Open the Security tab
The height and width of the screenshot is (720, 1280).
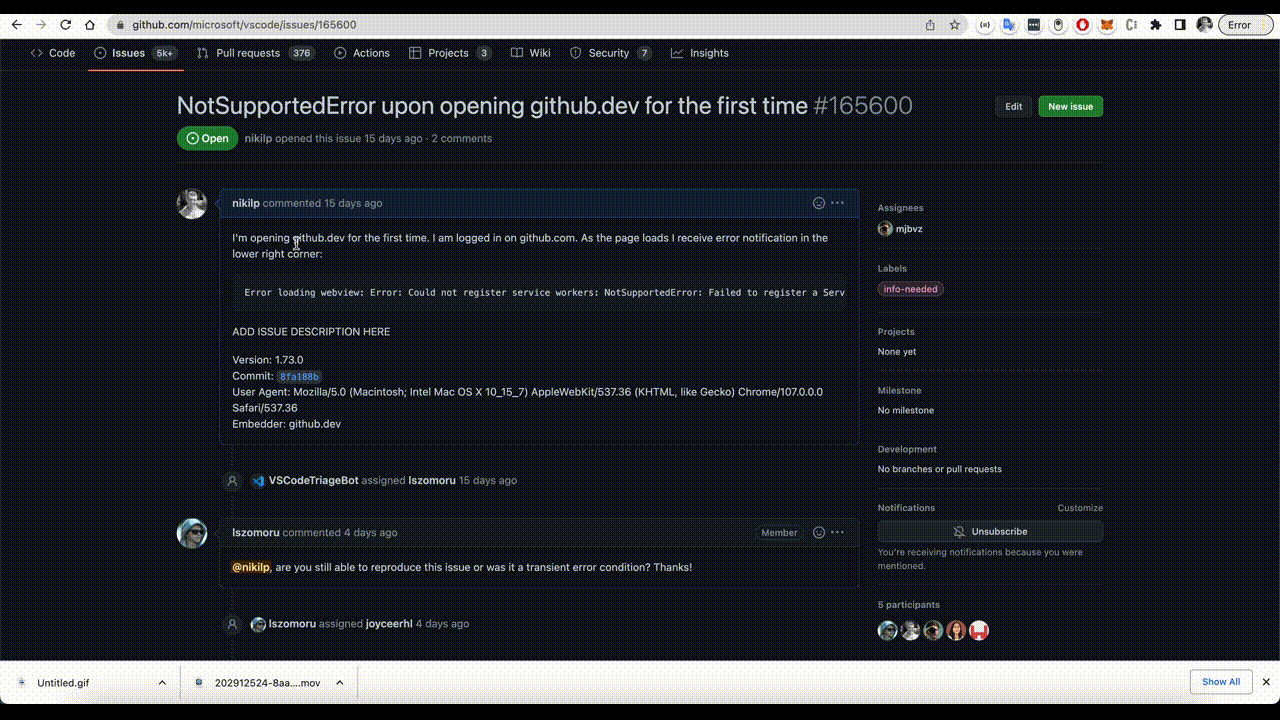pos(610,53)
